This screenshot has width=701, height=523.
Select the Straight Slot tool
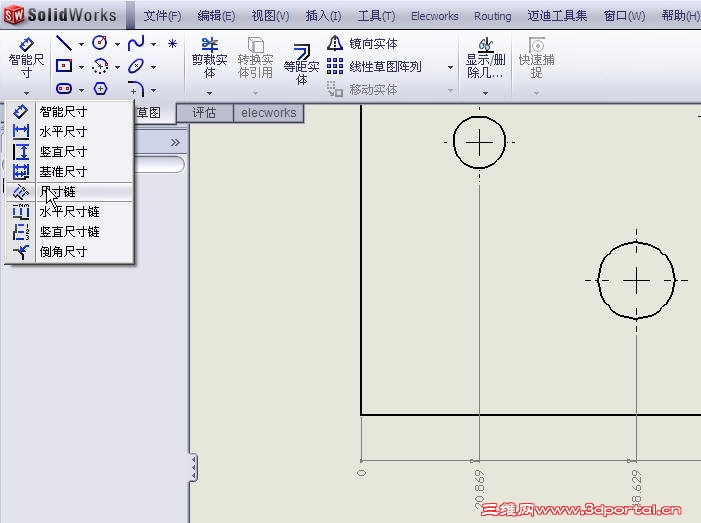click(x=64, y=89)
